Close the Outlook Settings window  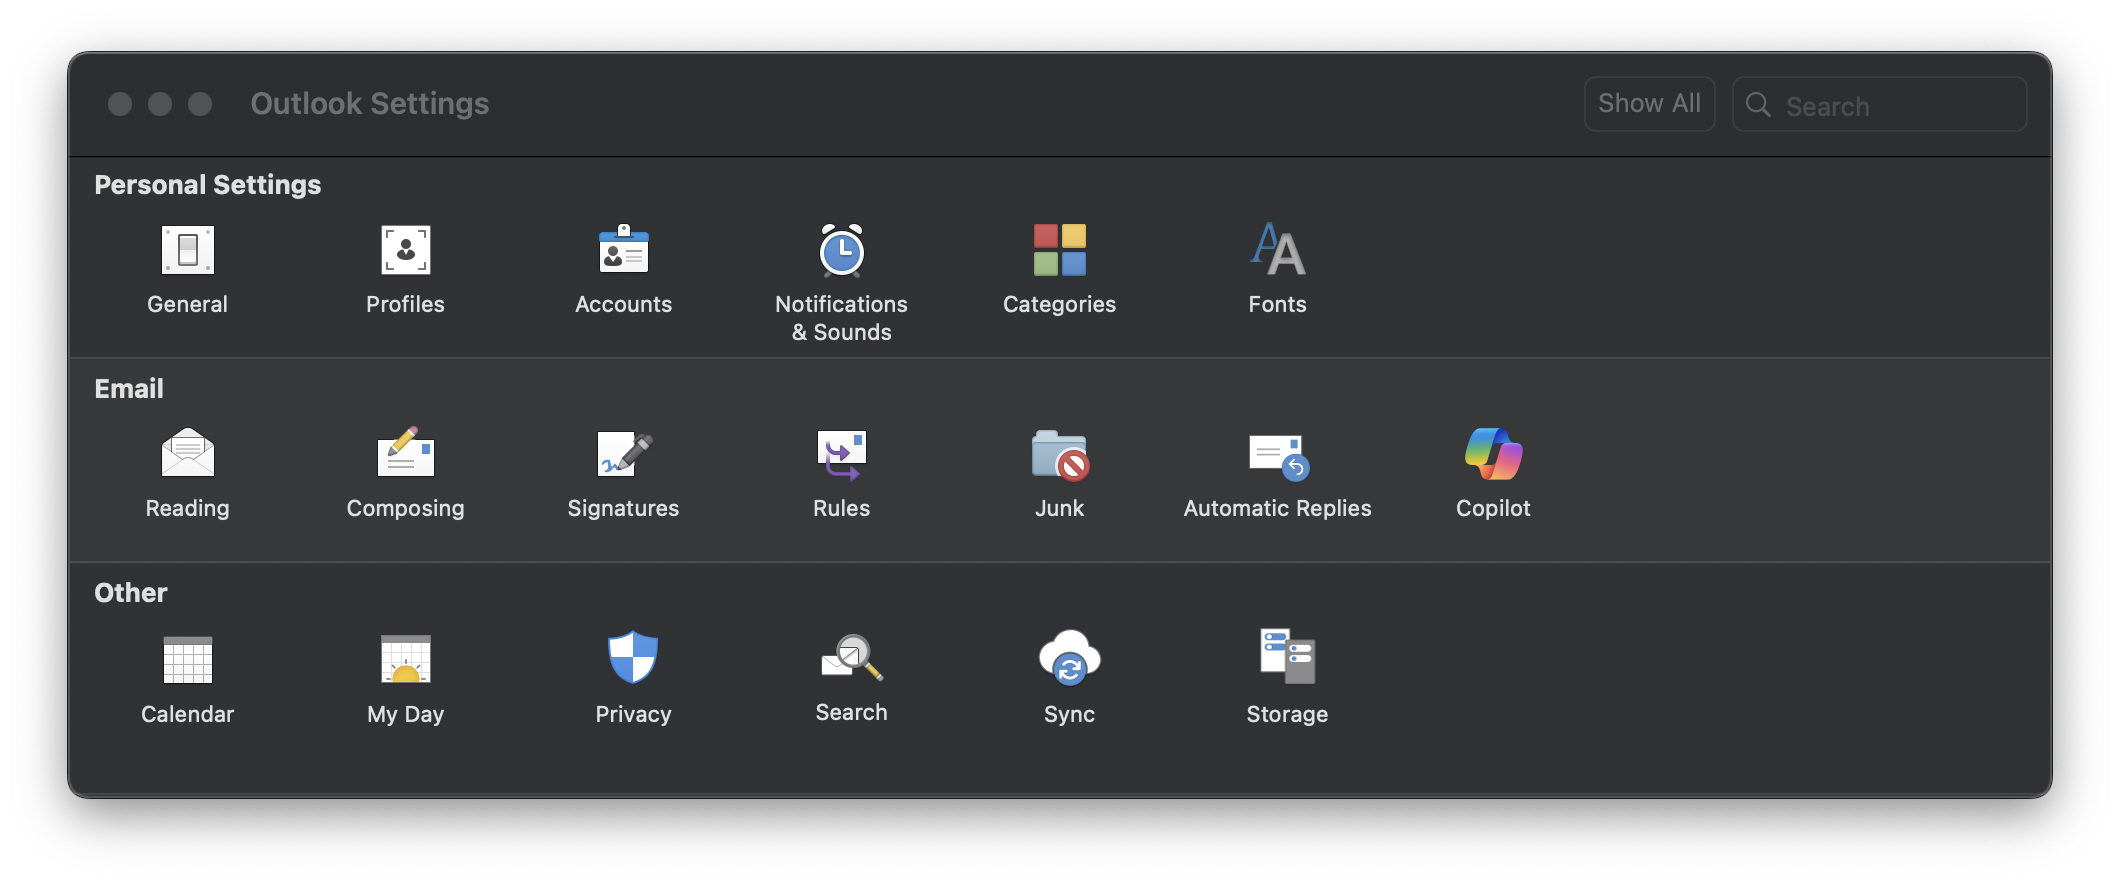[x=120, y=104]
